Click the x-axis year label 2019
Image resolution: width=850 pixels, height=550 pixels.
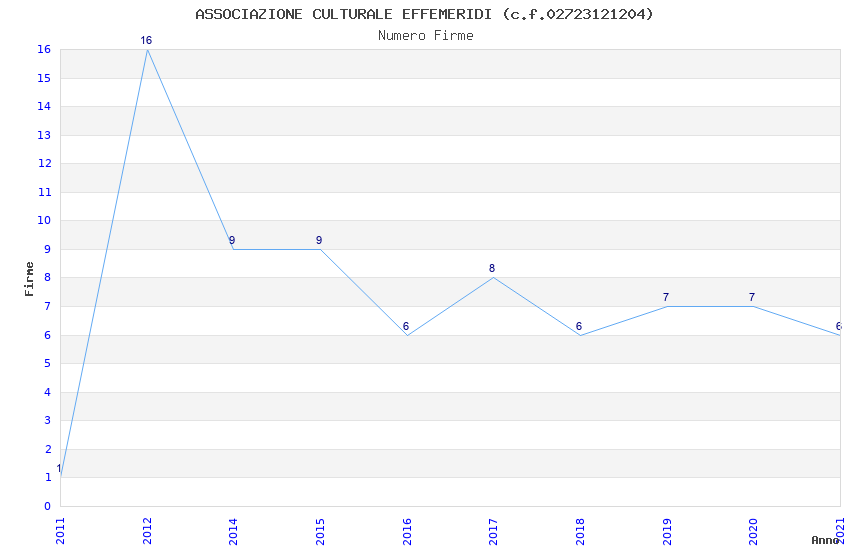pos(667,531)
